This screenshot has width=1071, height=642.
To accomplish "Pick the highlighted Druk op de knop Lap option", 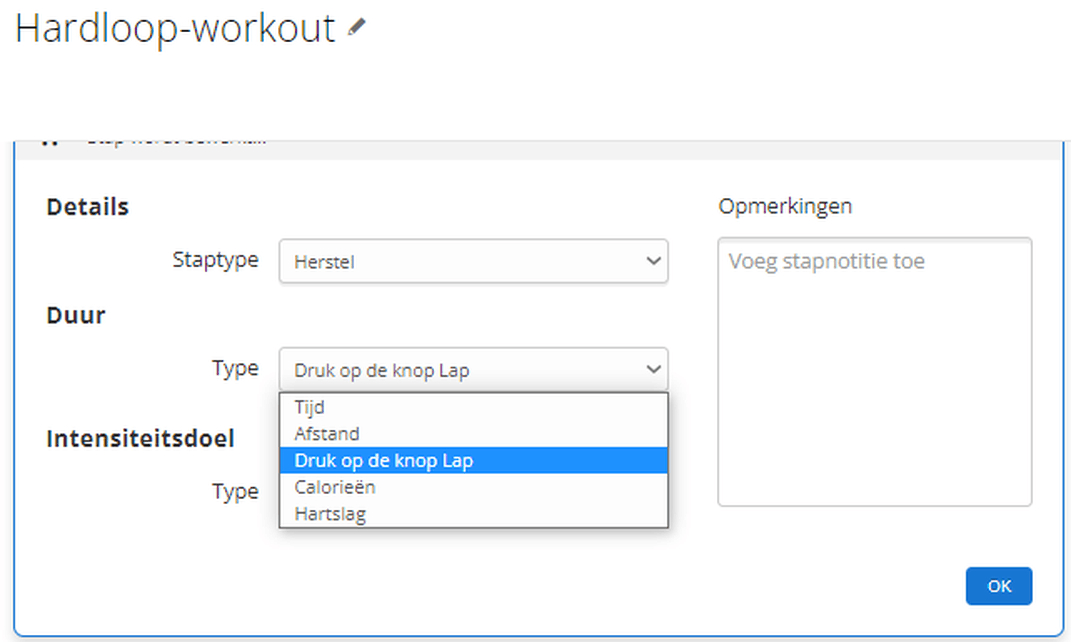I will coord(384,461).
